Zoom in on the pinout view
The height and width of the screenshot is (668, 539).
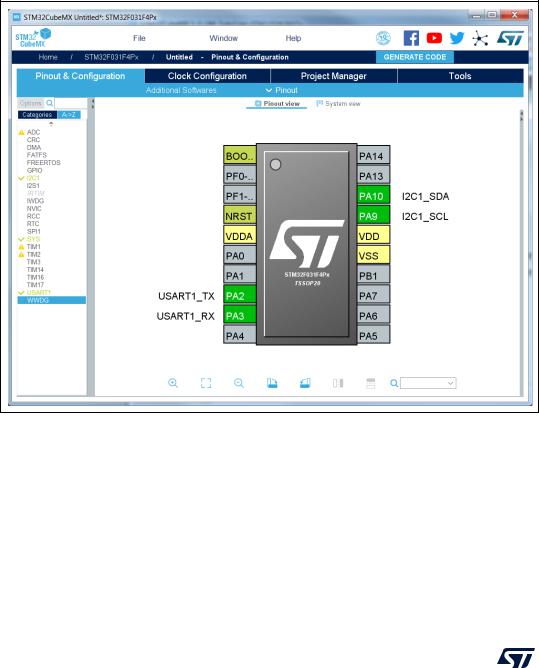pyautogui.click(x=173, y=383)
